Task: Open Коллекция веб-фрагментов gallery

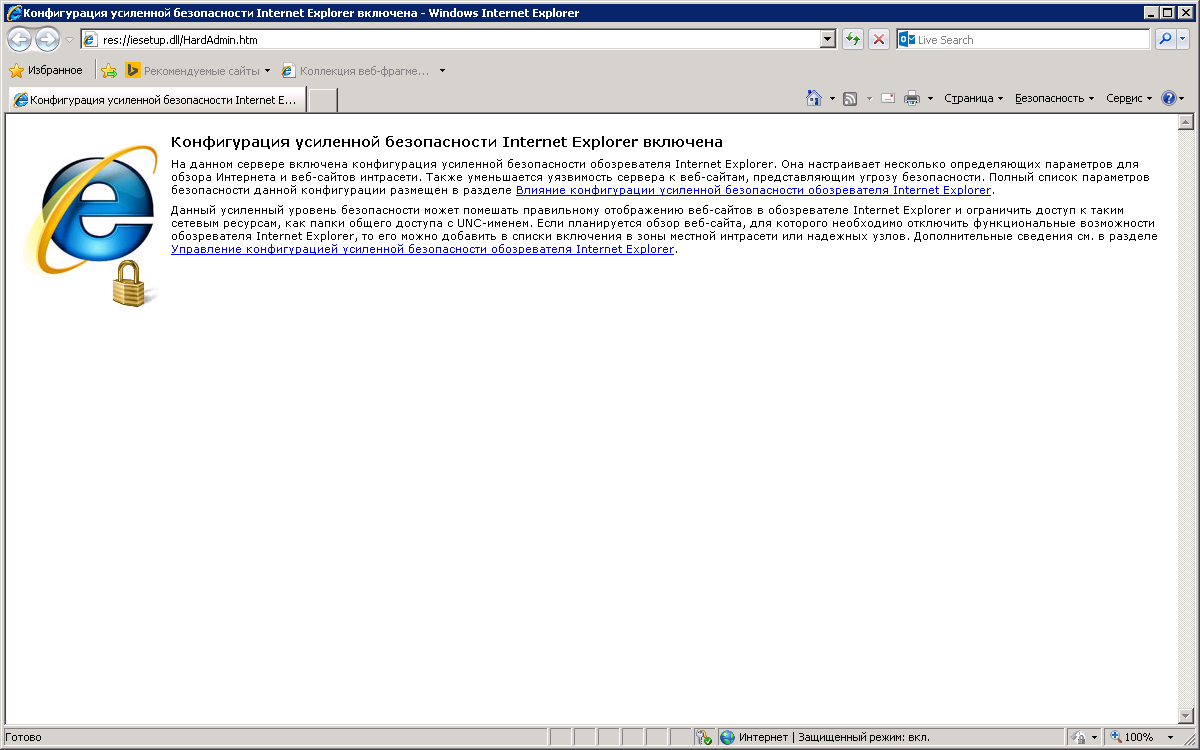Action: pos(364,71)
